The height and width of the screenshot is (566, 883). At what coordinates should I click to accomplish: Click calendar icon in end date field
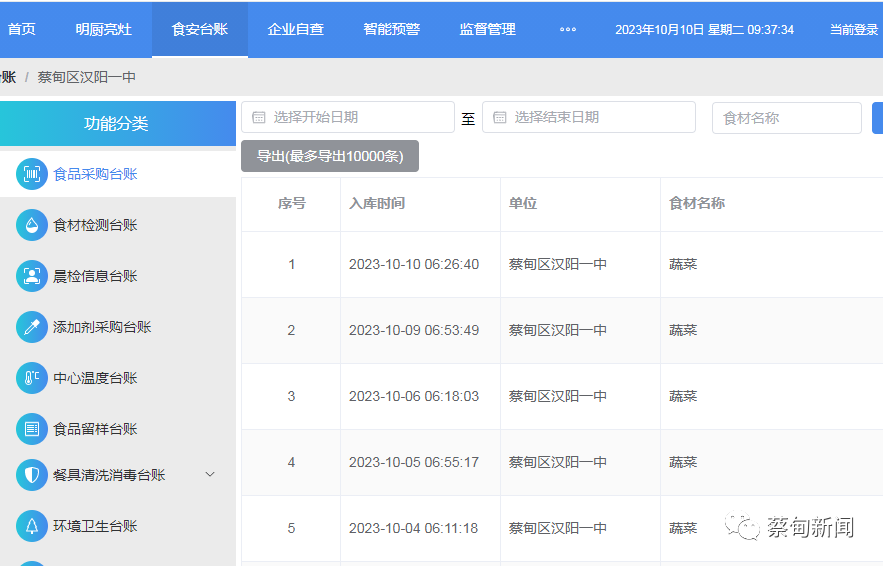[500, 117]
